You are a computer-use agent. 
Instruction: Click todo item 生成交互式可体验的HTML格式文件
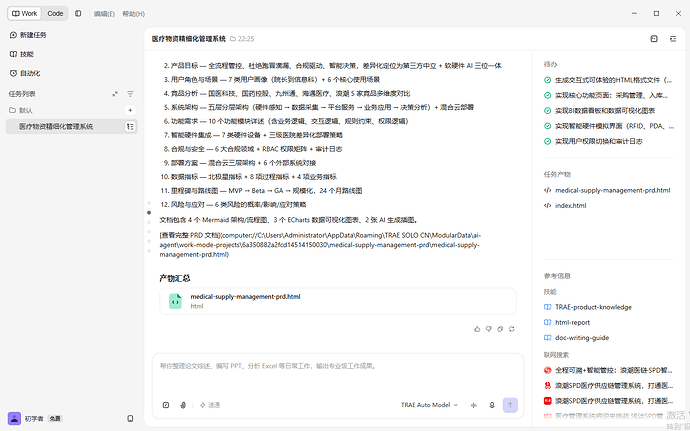pyautogui.click(x=609, y=80)
